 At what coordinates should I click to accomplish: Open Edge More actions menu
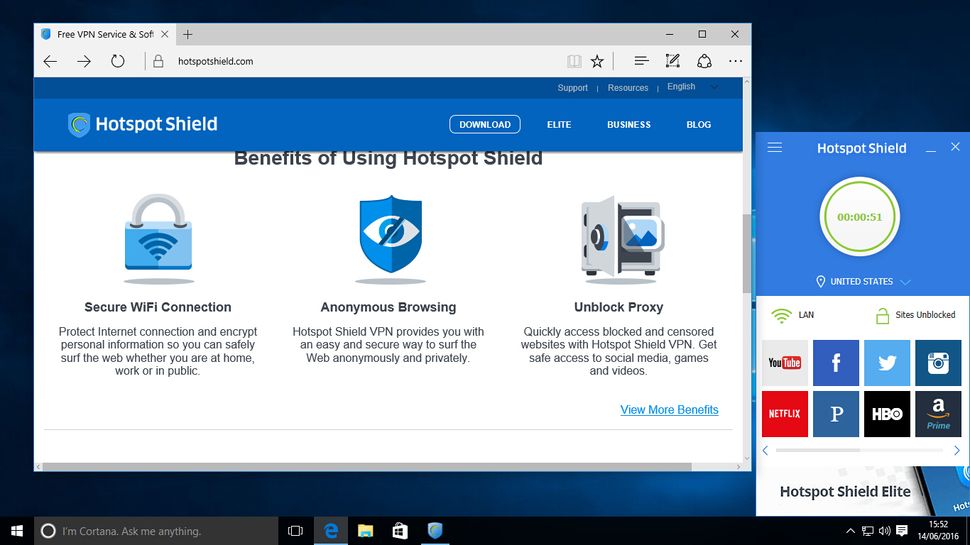tap(735, 61)
